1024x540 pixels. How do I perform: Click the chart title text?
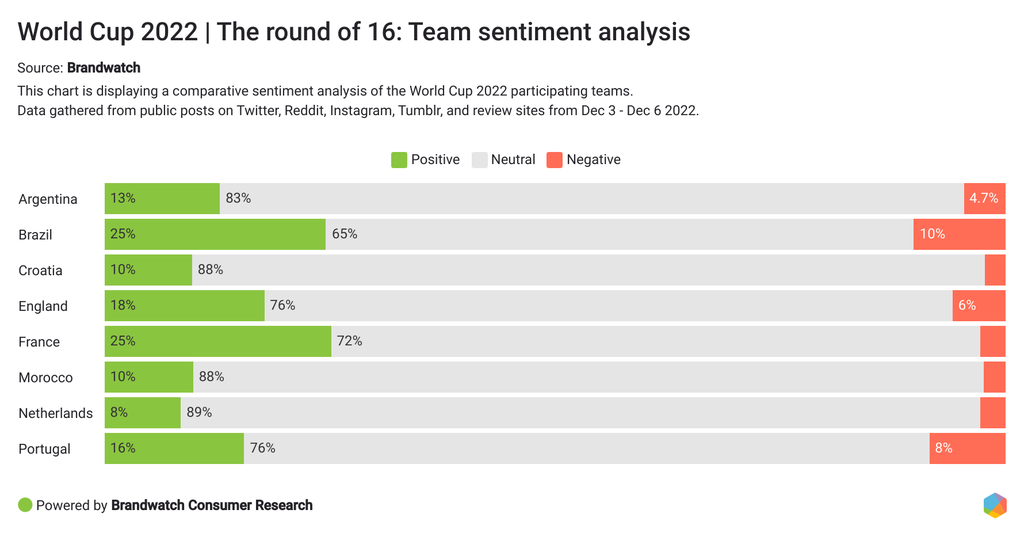(354, 32)
